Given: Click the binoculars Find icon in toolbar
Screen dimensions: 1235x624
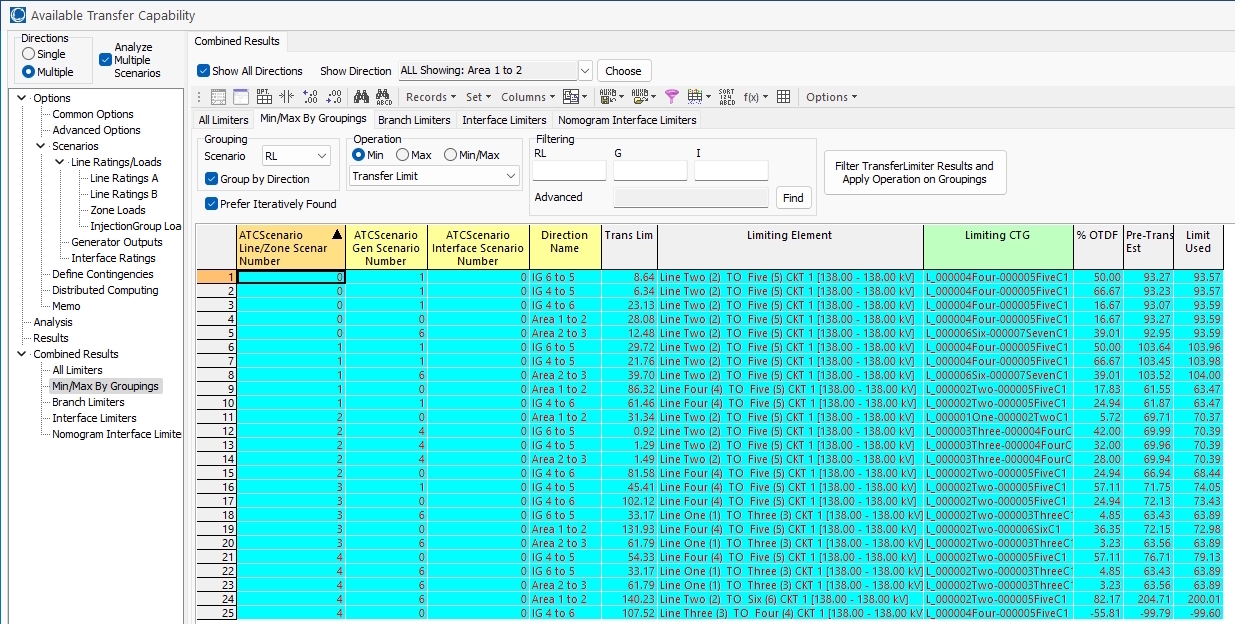Looking at the screenshot, I should (x=361, y=97).
